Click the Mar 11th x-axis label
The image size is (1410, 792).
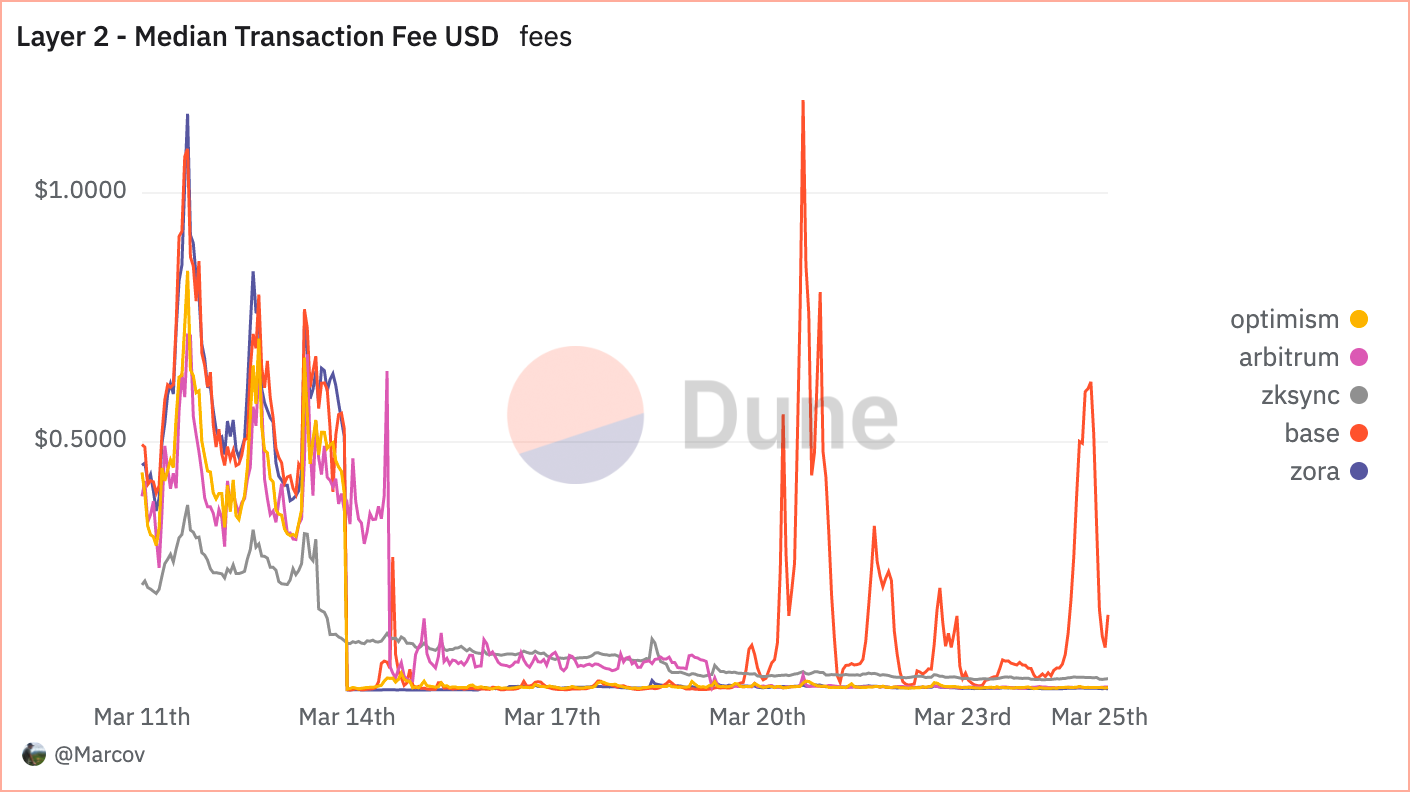(x=142, y=717)
